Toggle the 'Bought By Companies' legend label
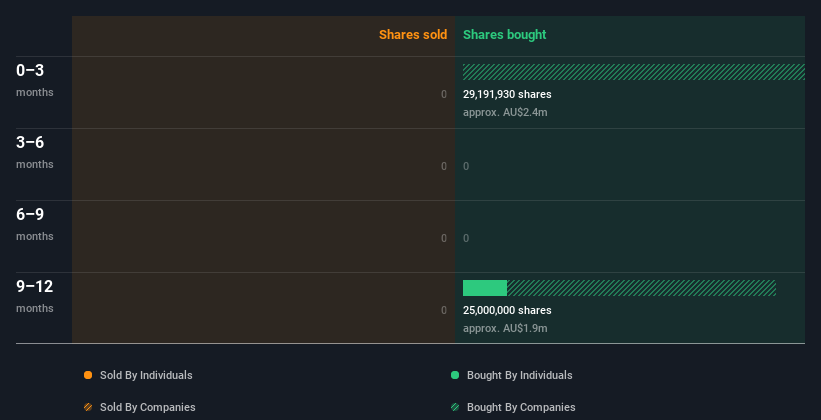The image size is (821, 420). [521, 407]
